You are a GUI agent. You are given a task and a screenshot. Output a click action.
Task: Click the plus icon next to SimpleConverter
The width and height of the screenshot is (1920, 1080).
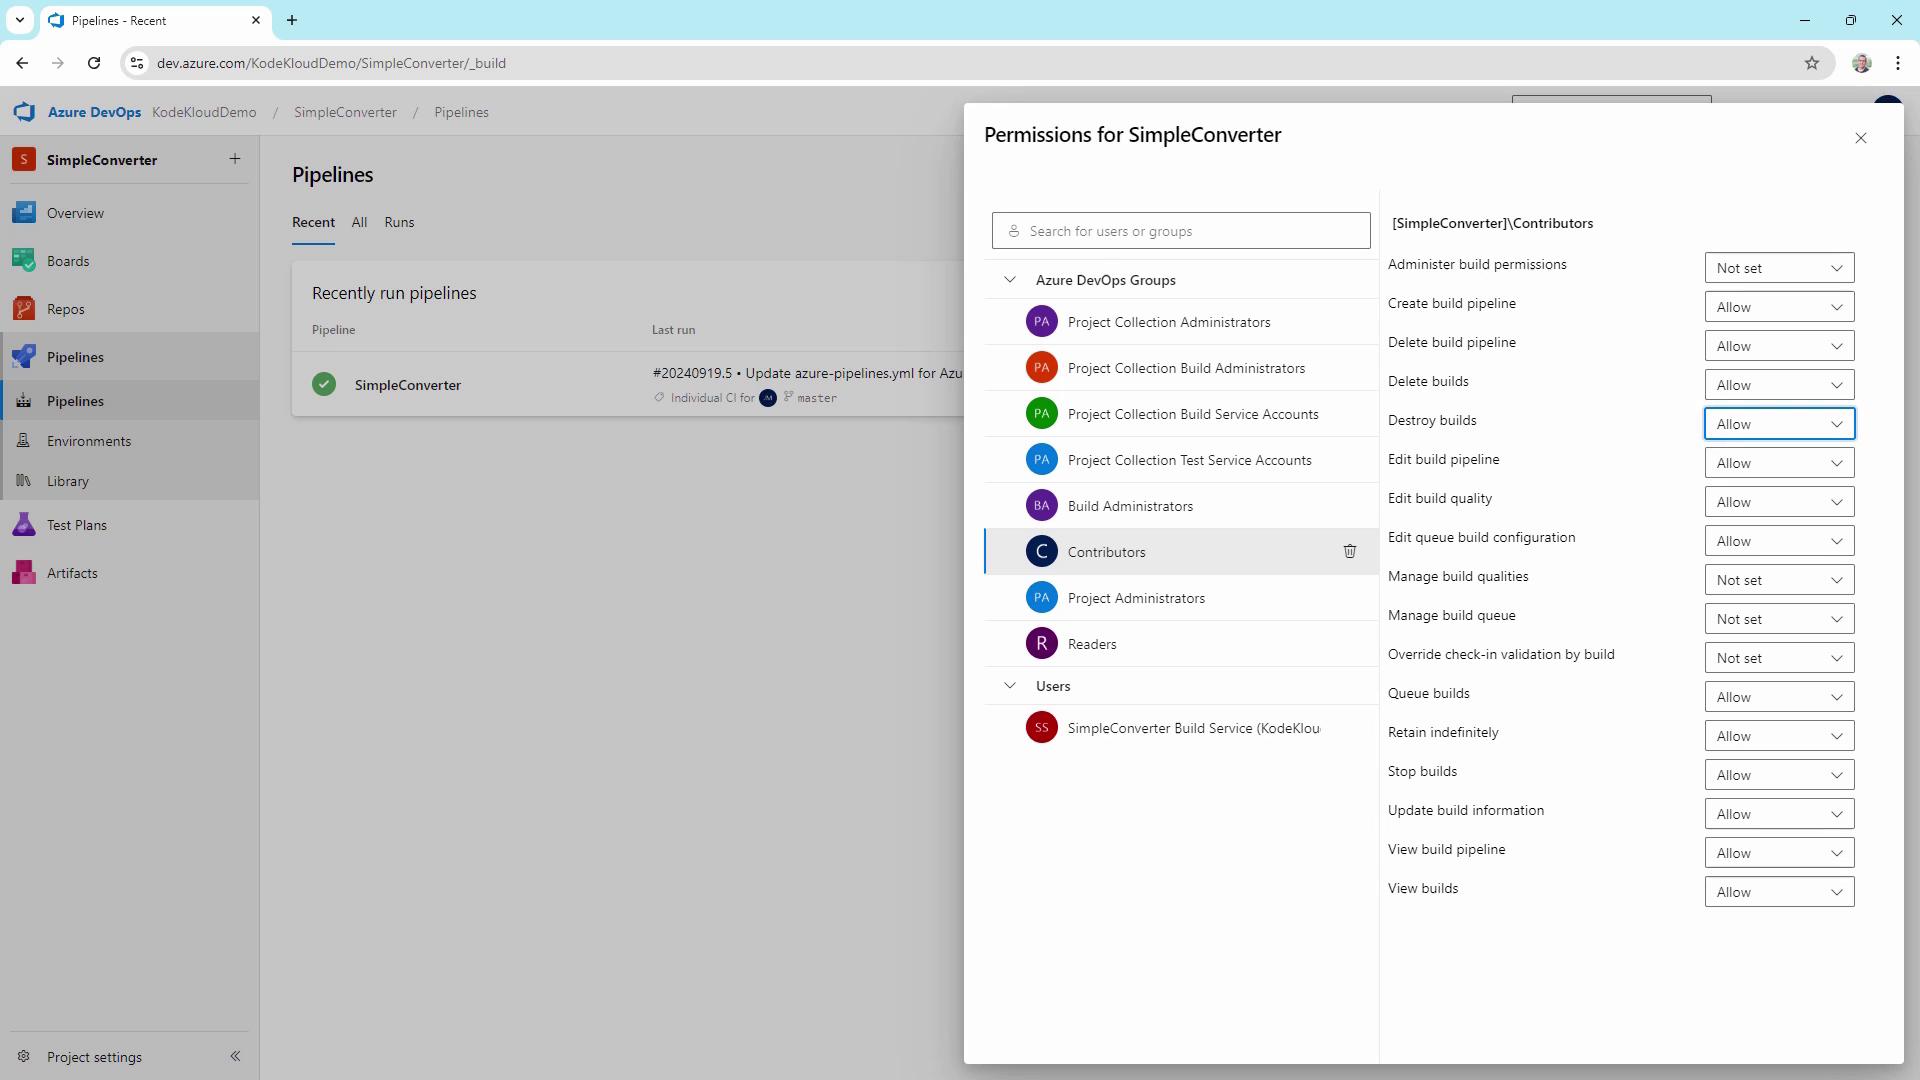[235, 159]
